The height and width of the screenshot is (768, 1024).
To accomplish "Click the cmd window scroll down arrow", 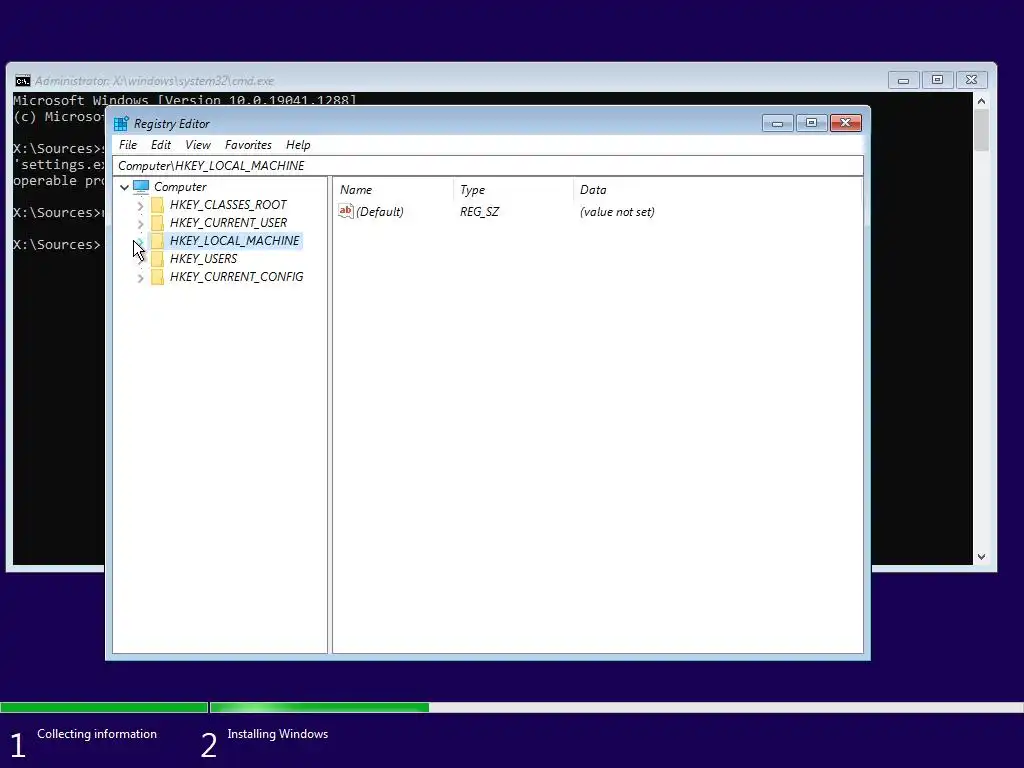I will pyautogui.click(x=981, y=557).
